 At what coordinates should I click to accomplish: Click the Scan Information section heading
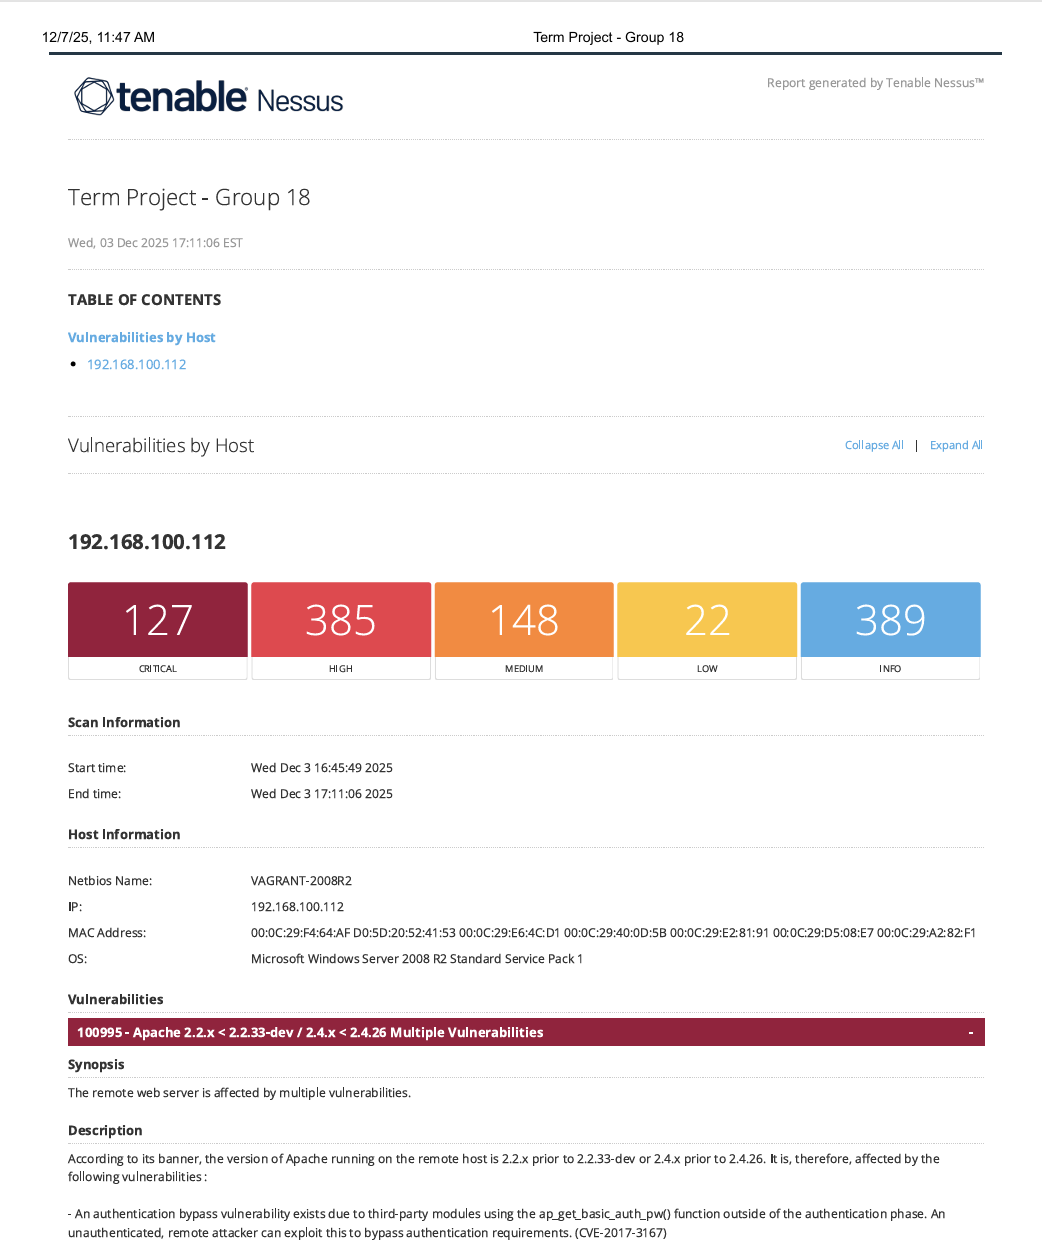click(124, 722)
